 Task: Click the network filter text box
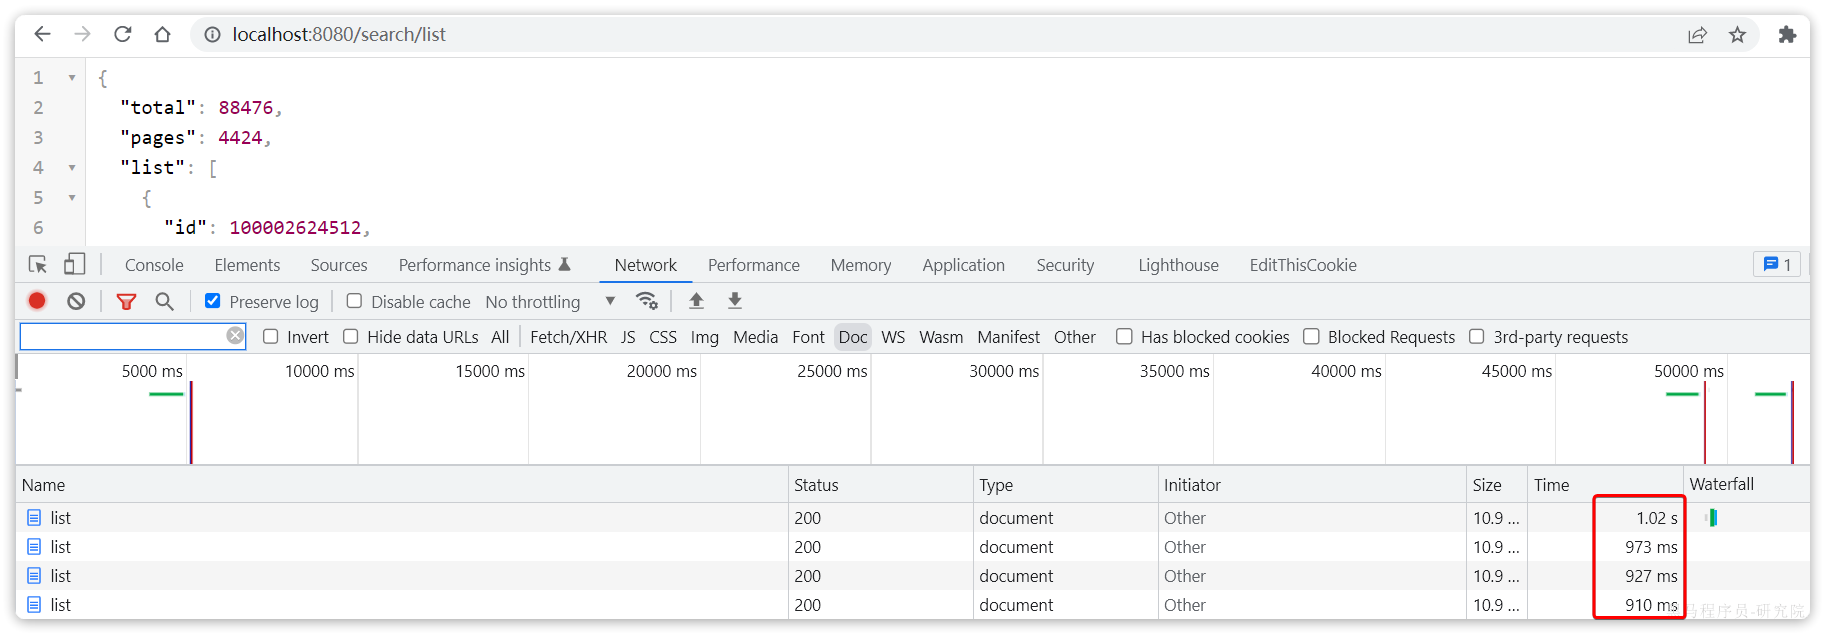pyautogui.click(x=122, y=336)
